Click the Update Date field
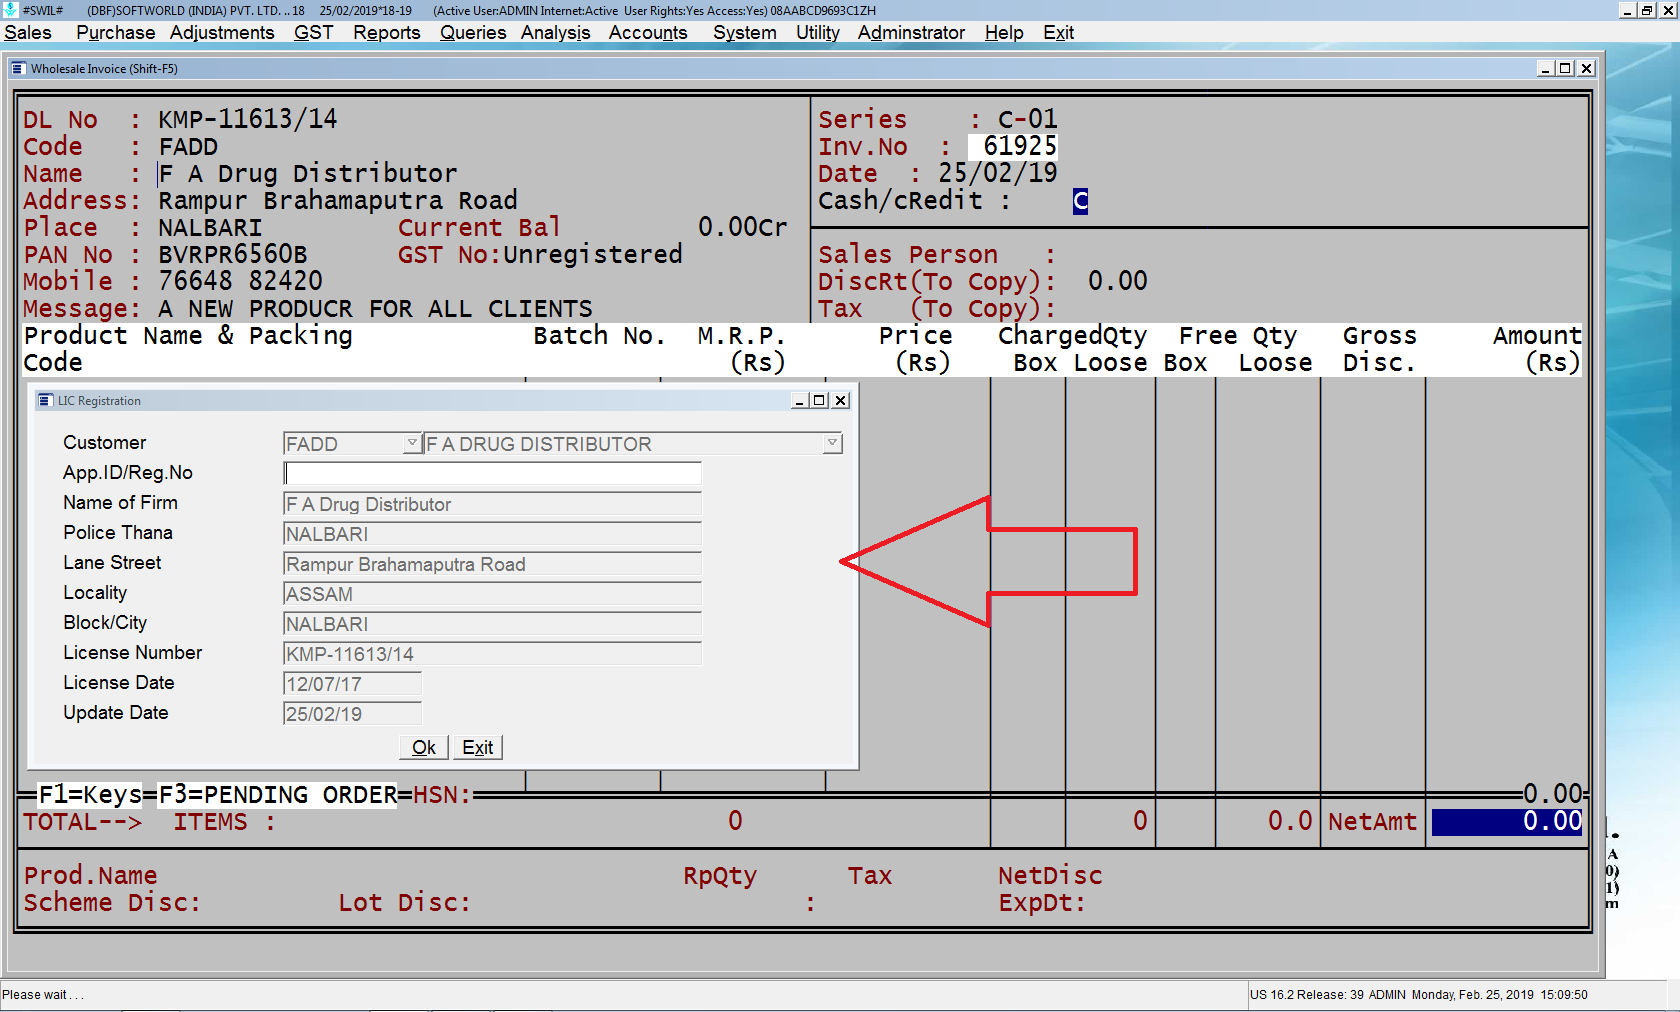Screen dimensions: 1680x1012 click(353, 714)
